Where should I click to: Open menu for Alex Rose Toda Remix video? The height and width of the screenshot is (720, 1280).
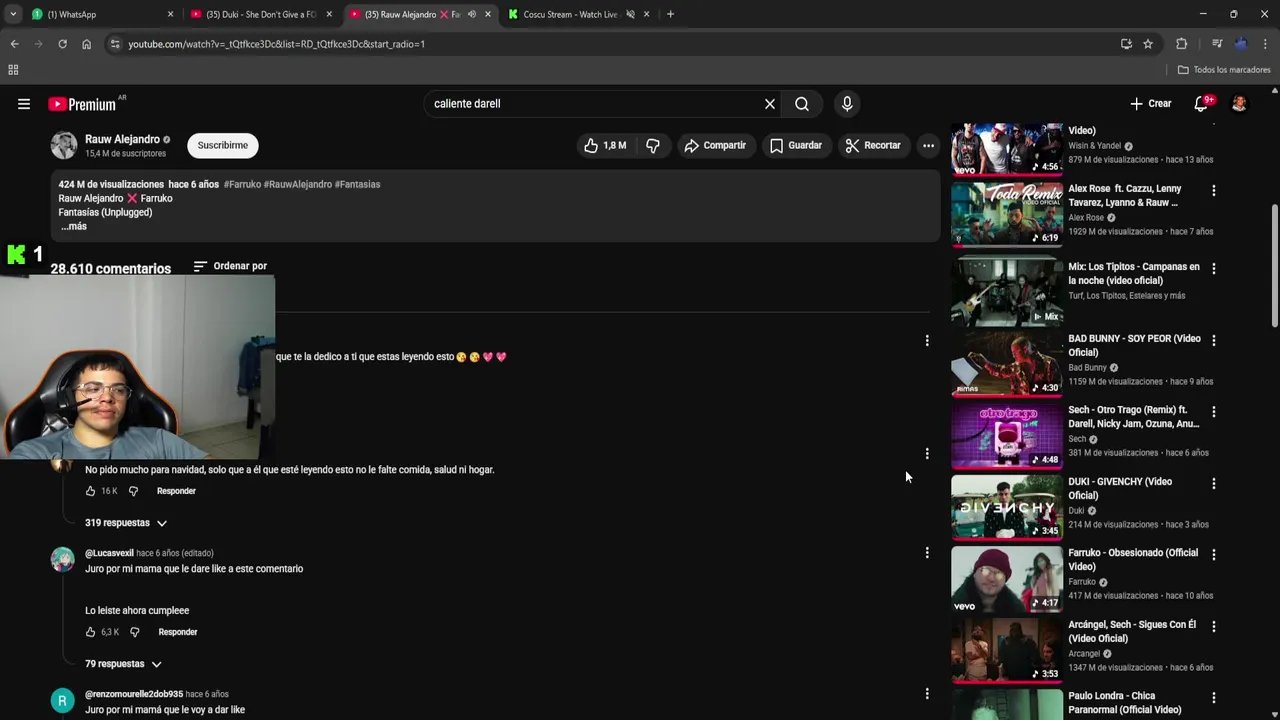coord(1214,190)
